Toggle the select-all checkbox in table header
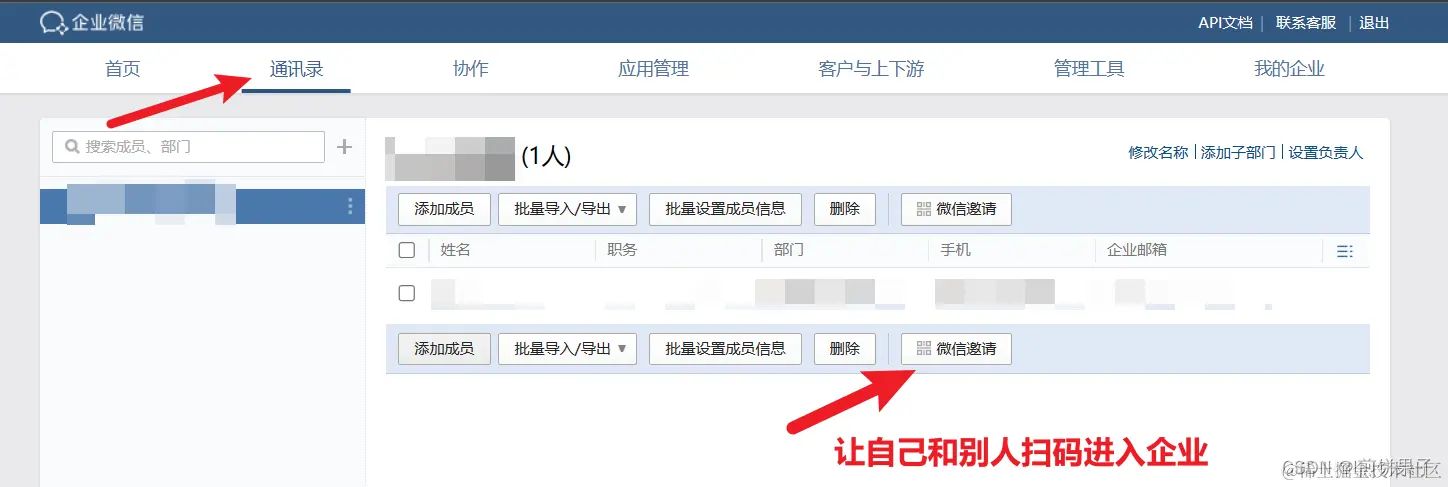 click(x=407, y=250)
